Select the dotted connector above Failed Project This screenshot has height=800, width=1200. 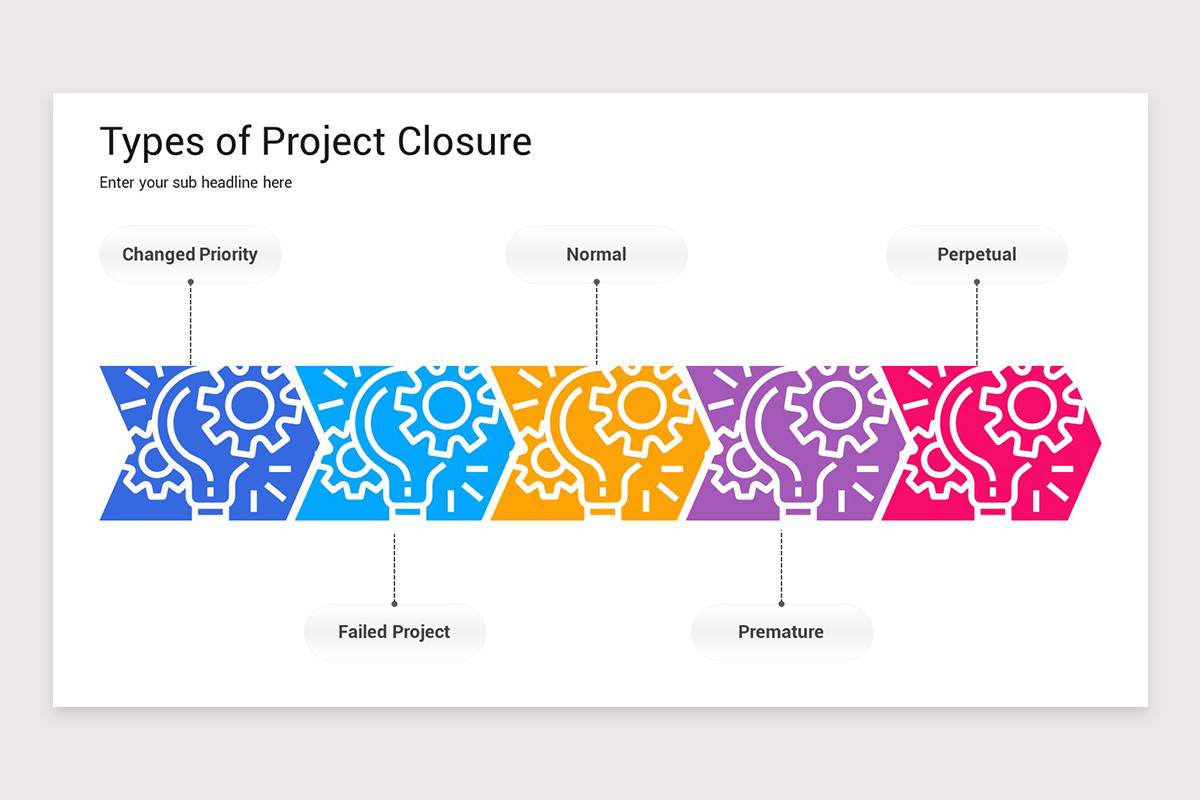click(394, 569)
